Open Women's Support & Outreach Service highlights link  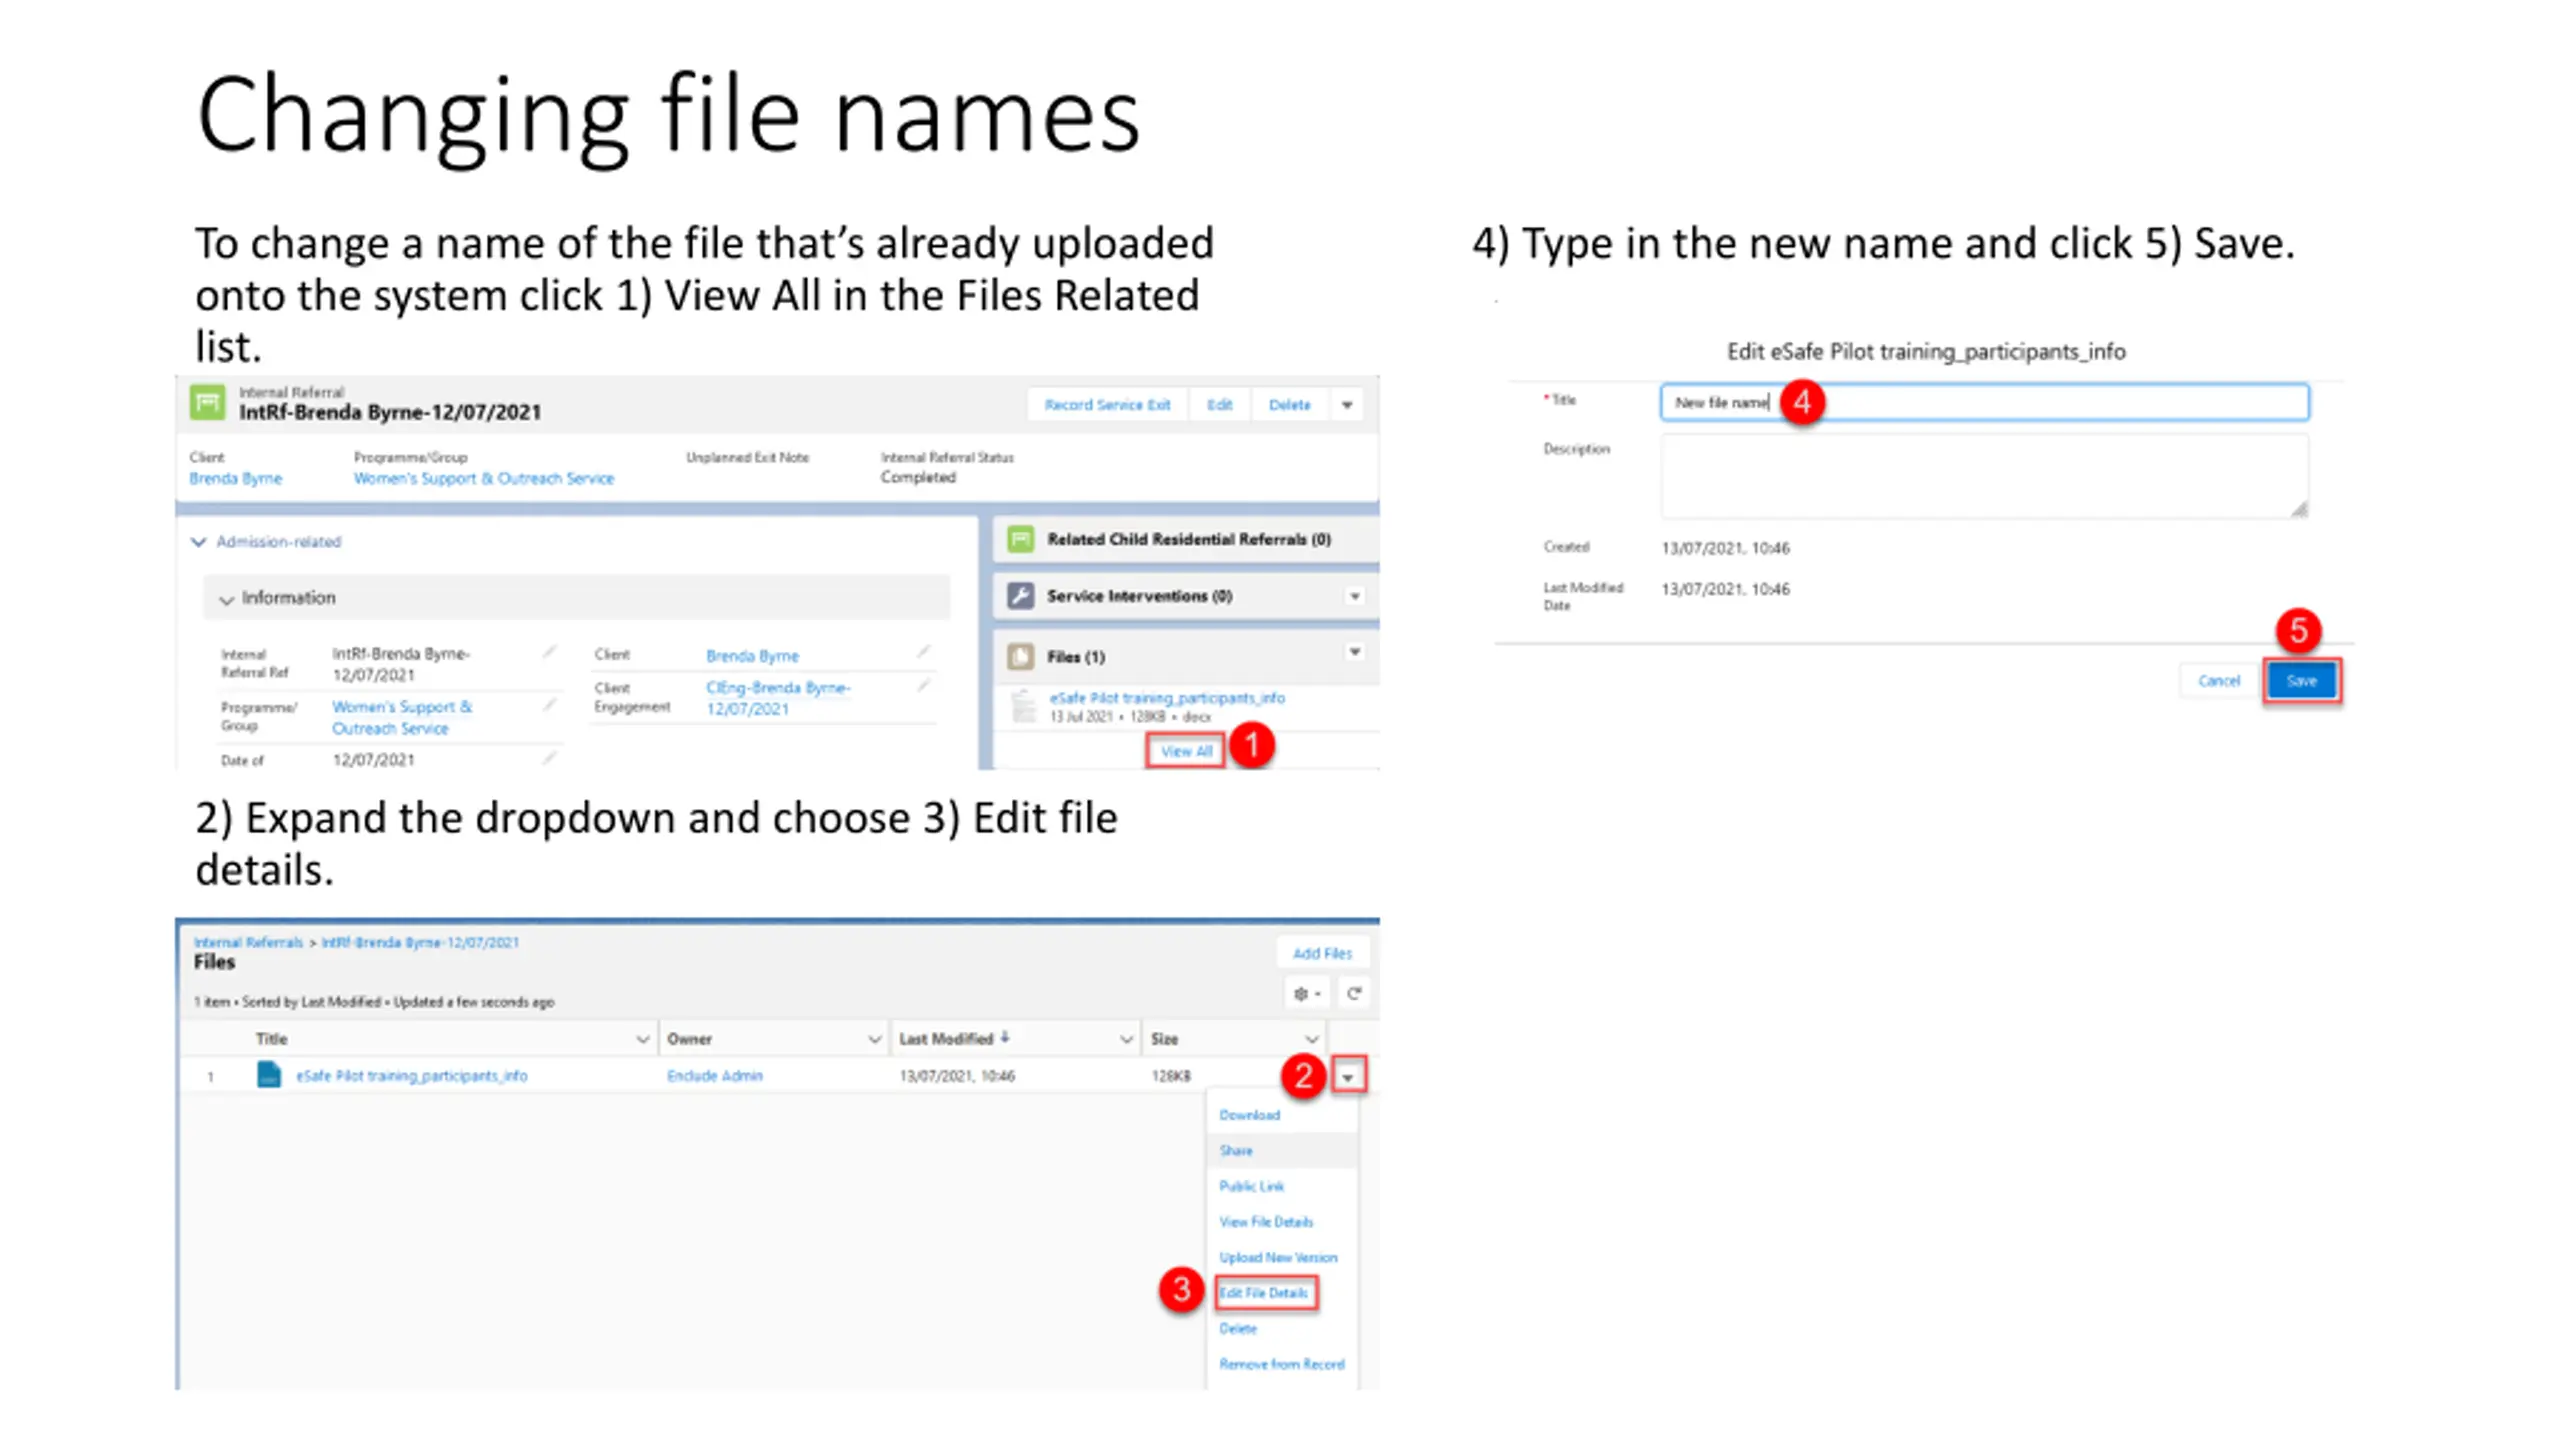pos(484,479)
